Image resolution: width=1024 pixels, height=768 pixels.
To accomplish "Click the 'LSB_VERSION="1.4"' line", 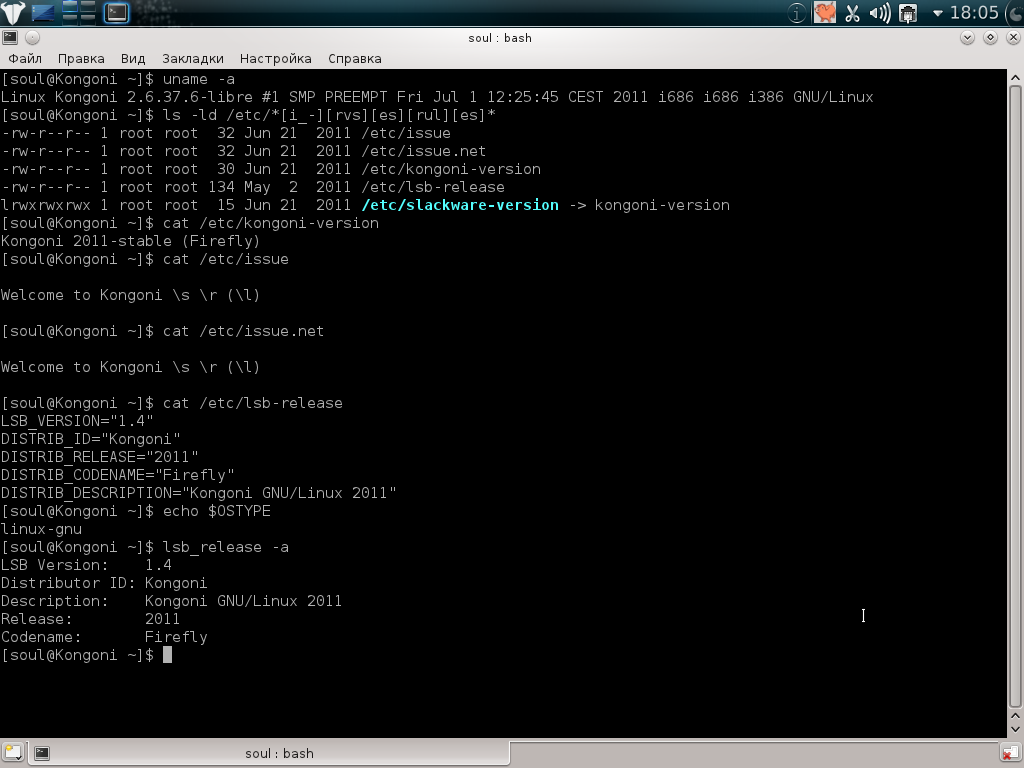I will pos(77,421).
